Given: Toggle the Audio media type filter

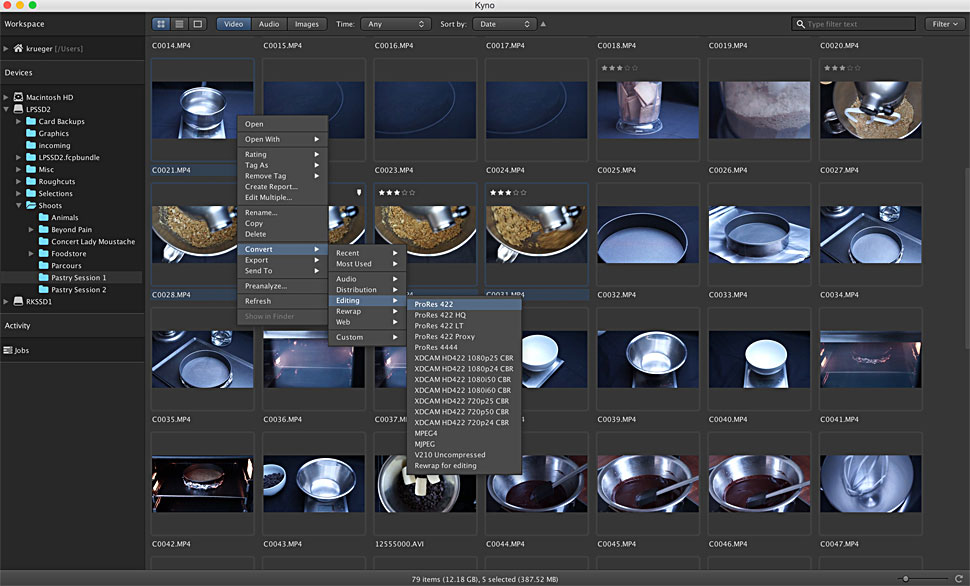Looking at the screenshot, I should [269, 24].
